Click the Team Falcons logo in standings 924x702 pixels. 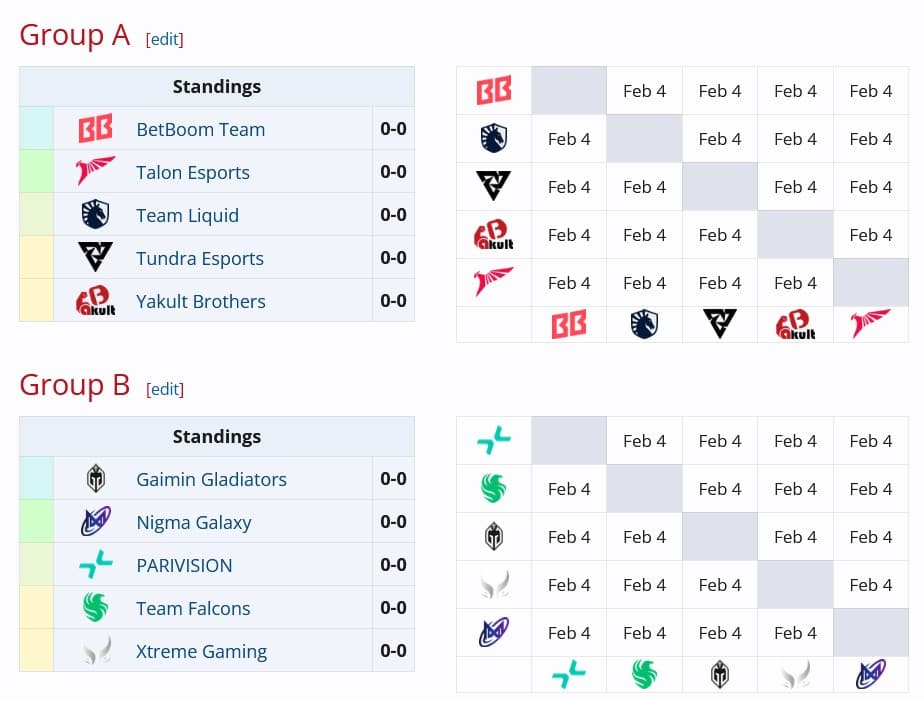coord(96,608)
